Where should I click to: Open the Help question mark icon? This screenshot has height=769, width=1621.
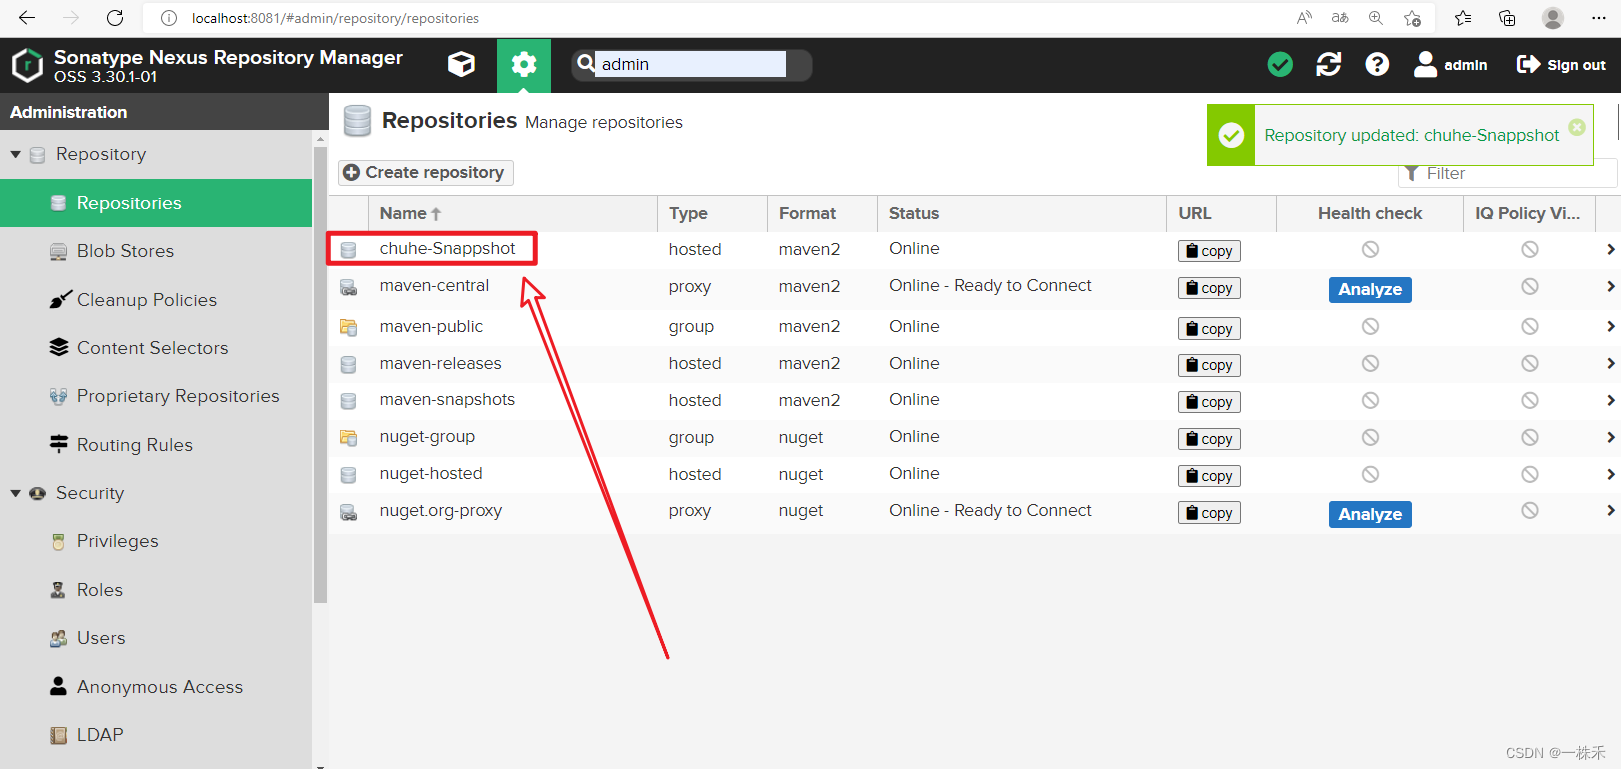(x=1377, y=65)
